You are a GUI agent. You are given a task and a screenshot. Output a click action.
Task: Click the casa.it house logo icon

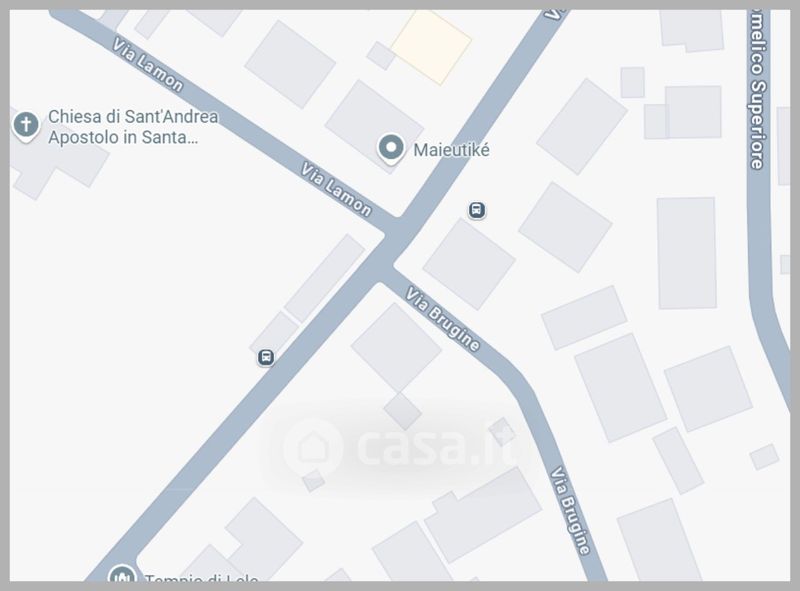click(x=312, y=447)
